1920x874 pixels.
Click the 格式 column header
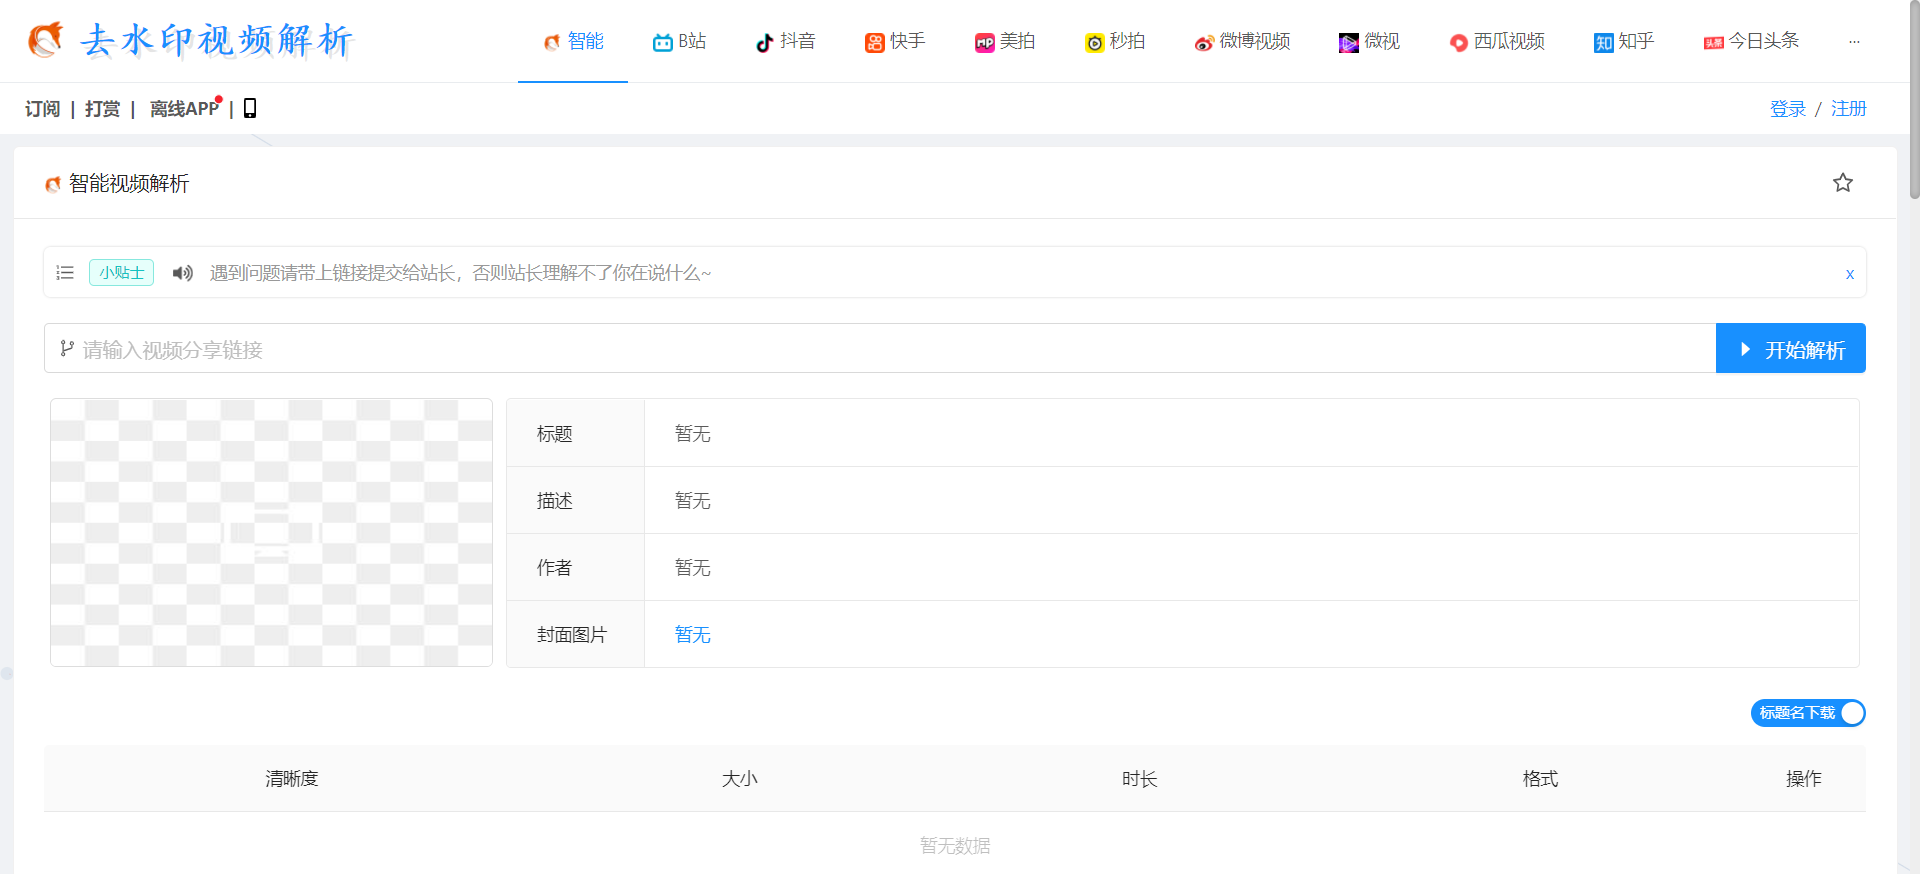1540,778
